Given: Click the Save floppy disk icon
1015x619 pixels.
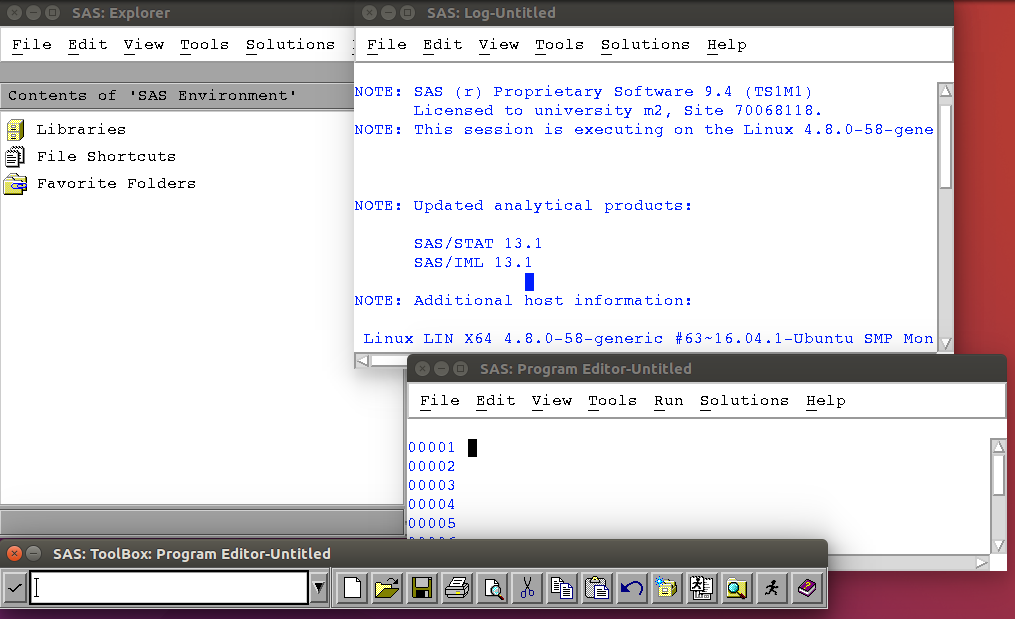Looking at the screenshot, I should point(422,588).
